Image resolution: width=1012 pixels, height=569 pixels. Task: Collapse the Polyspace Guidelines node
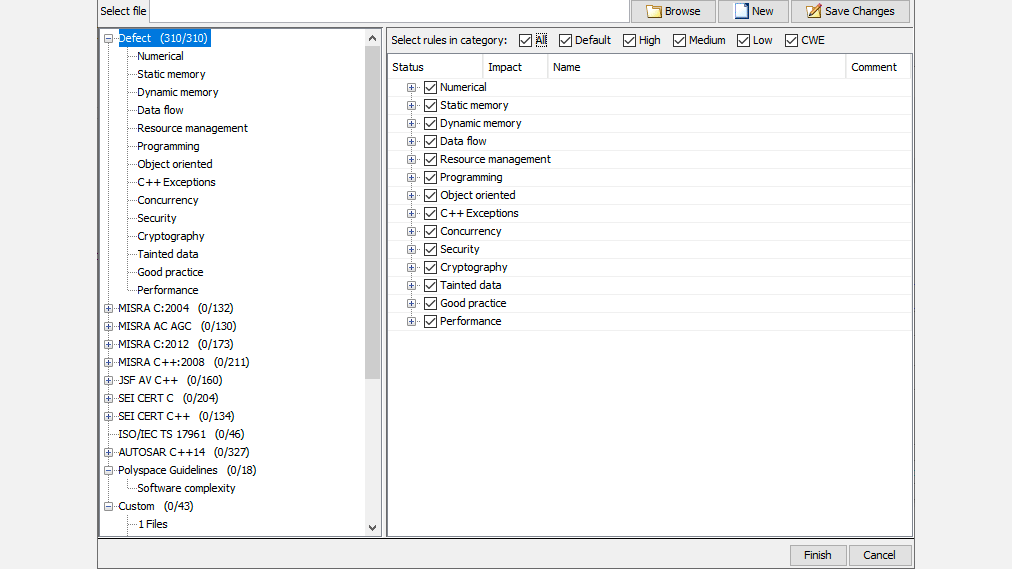108,470
